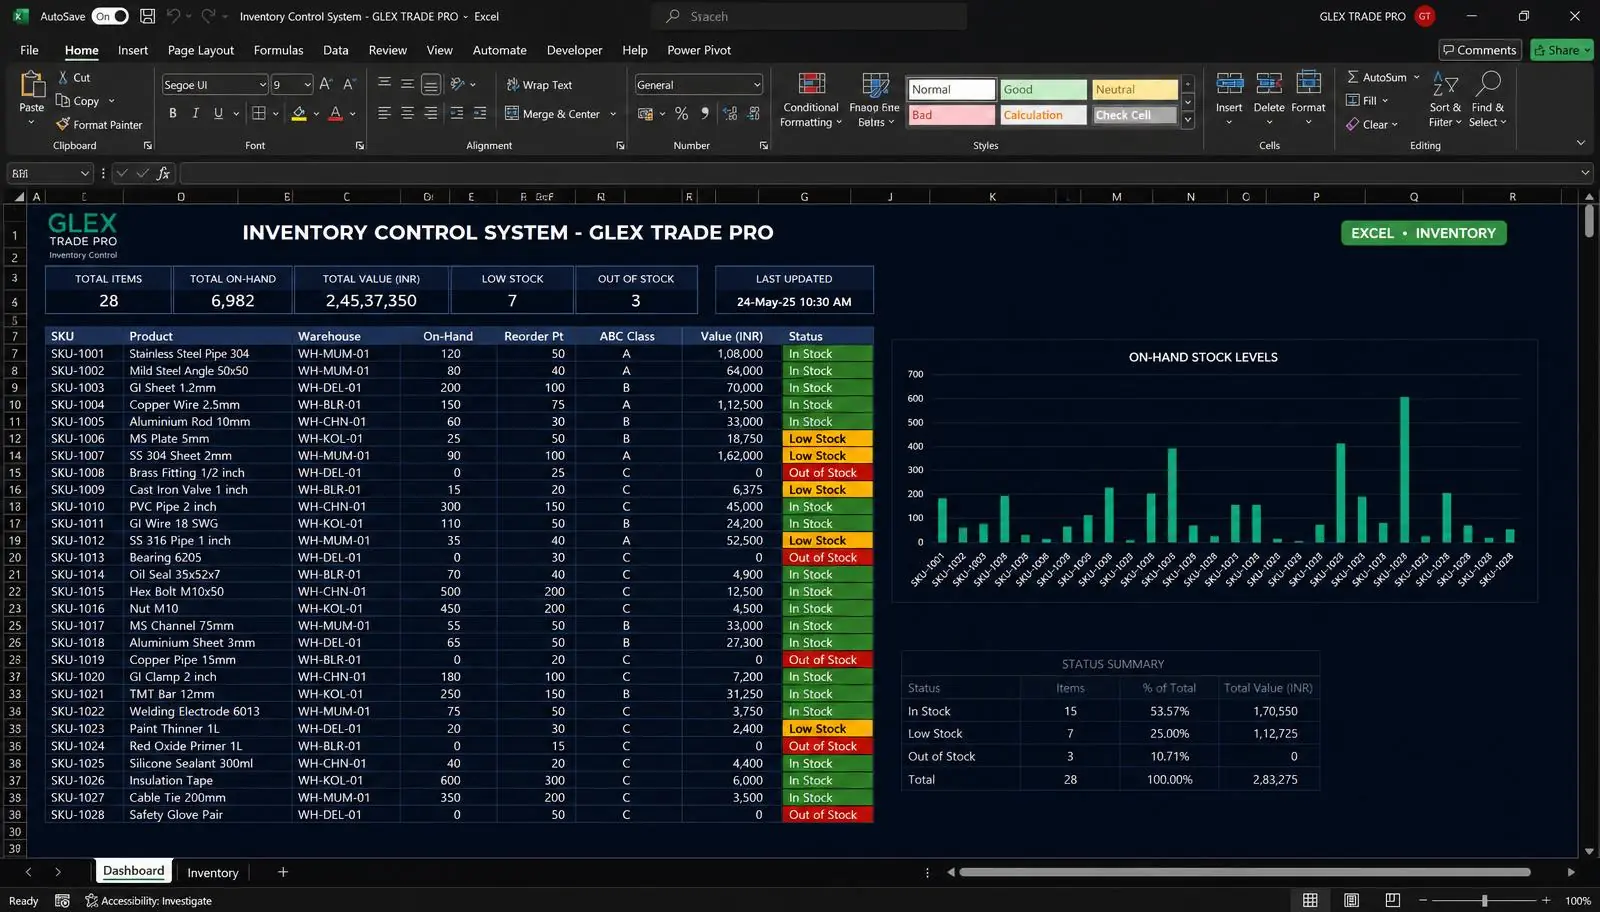Toggle Center horizontal alignment
Image resolution: width=1600 pixels, height=912 pixels.
click(x=407, y=113)
